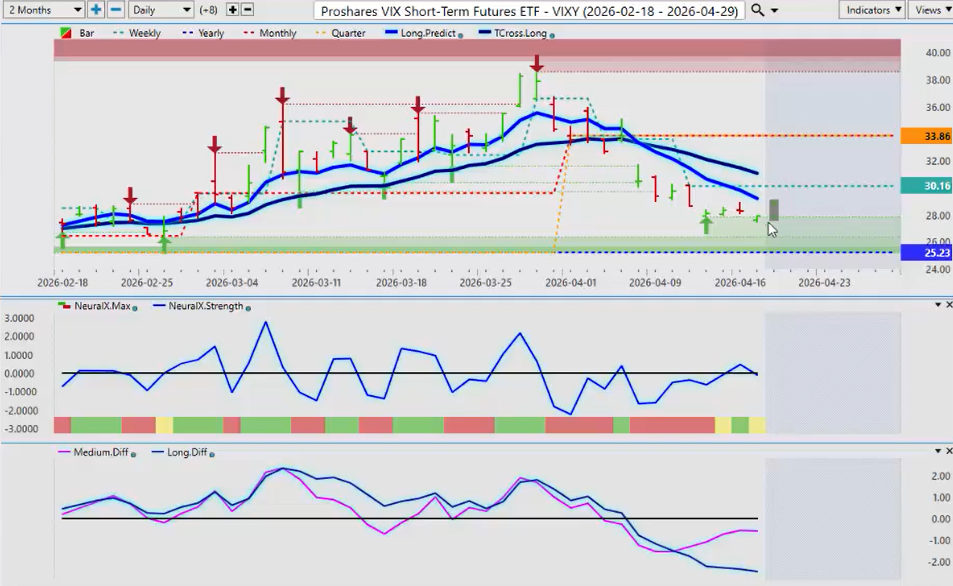Open the 2 Months time range dropdown
Screen dimensions: 953x586
(42, 9)
